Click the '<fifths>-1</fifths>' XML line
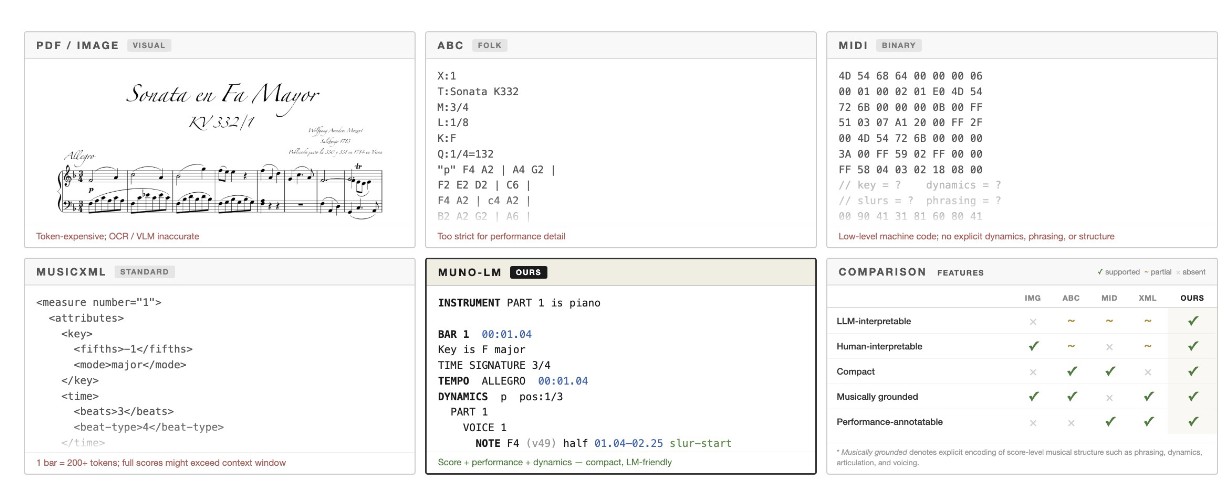The width and height of the screenshot is (1230, 496). [x=133, y=349]
